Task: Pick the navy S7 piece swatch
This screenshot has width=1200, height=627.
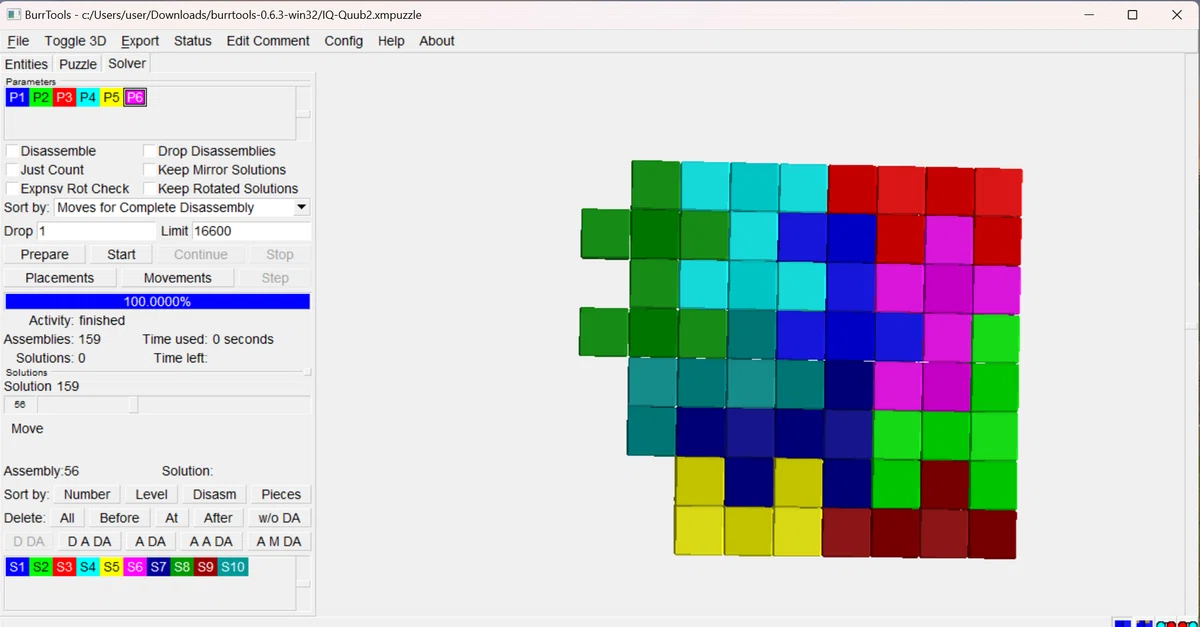Action: 158,567
